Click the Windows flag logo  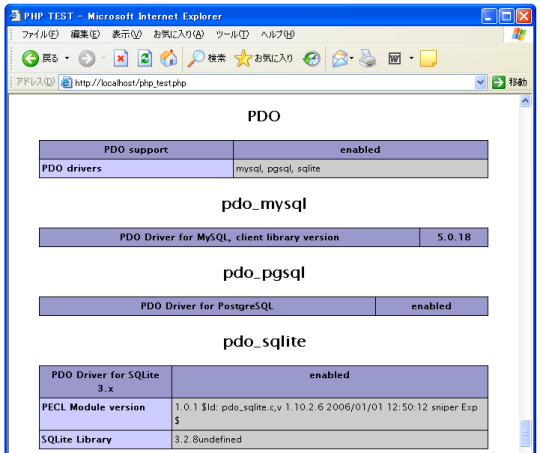point(519,34)
